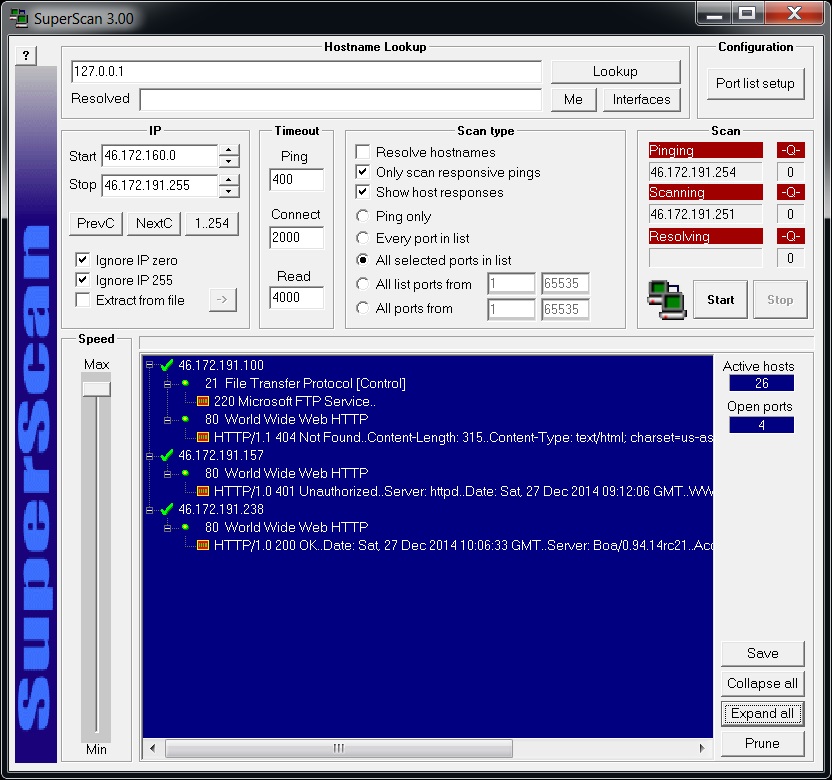832x780 pixels.
Task: Open Port list setup
Action: (756, 83)
